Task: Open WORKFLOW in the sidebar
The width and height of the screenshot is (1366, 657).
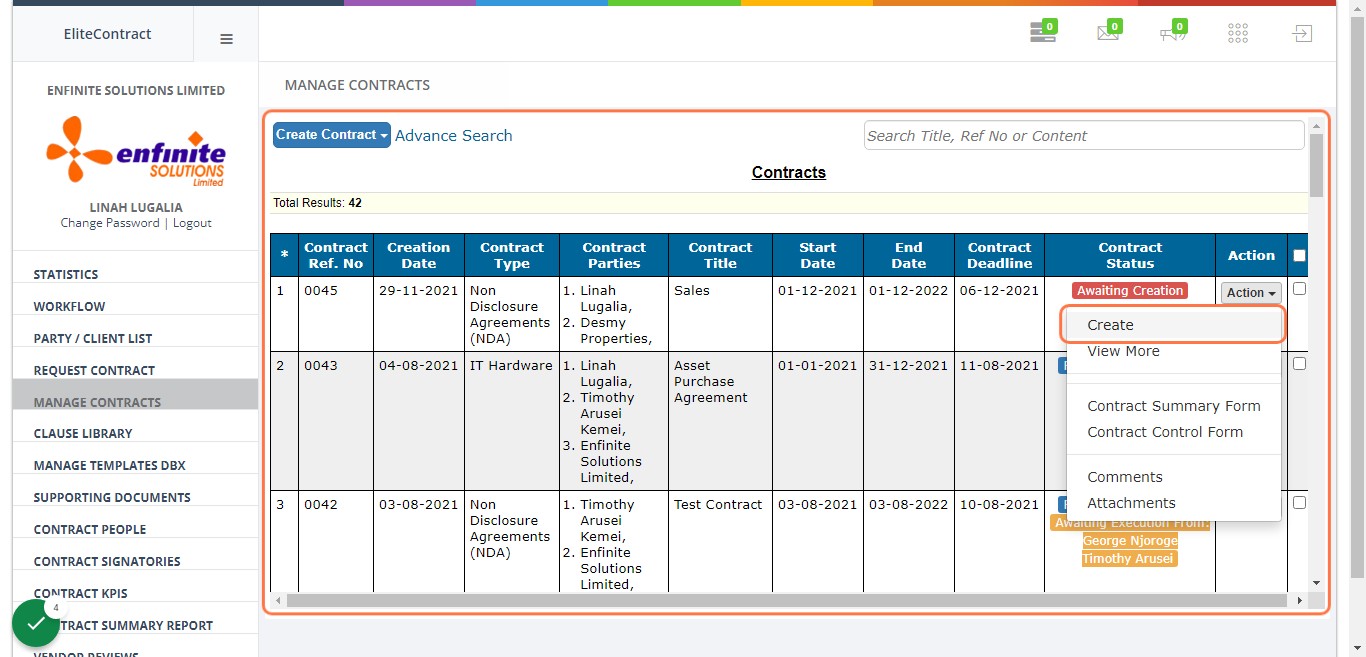Action: pyautogui.click(x=69, y=306)
